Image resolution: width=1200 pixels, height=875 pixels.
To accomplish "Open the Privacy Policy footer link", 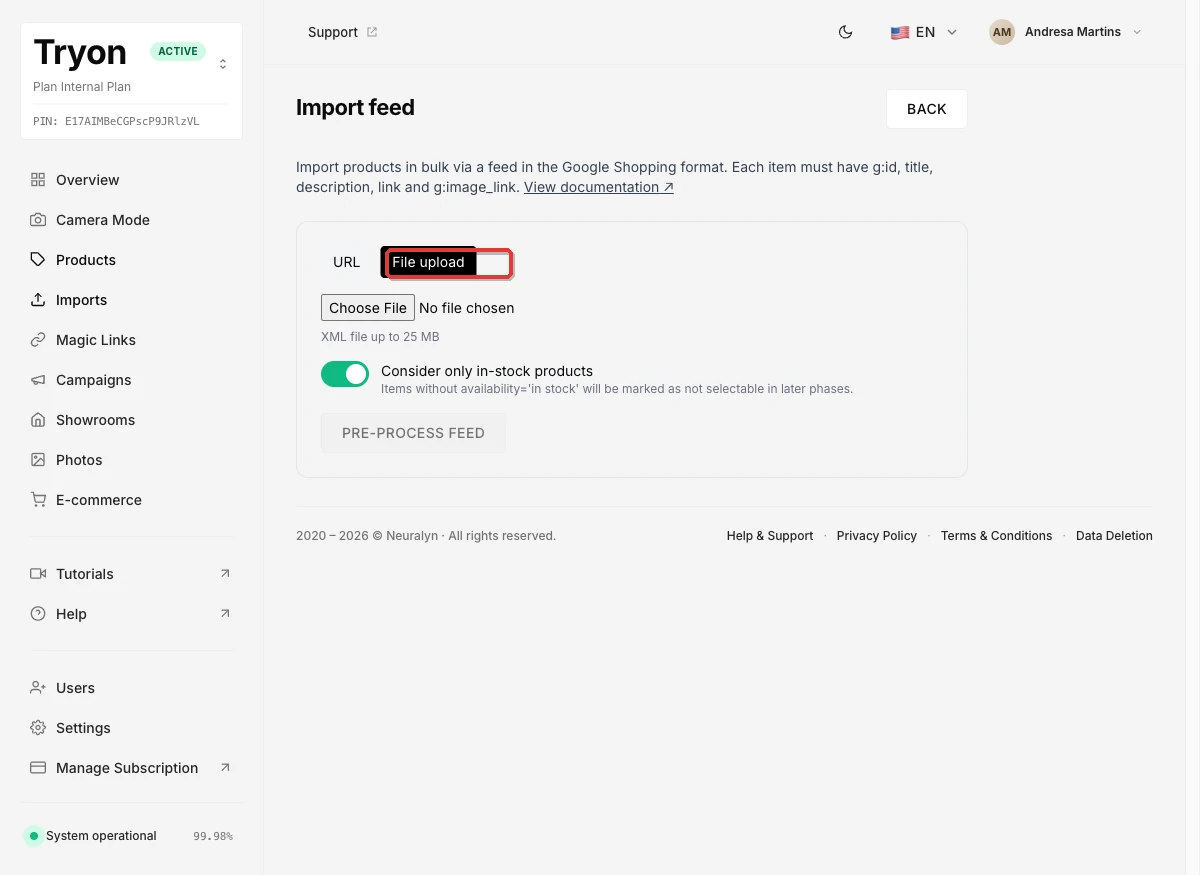I will tap(876, 536).
